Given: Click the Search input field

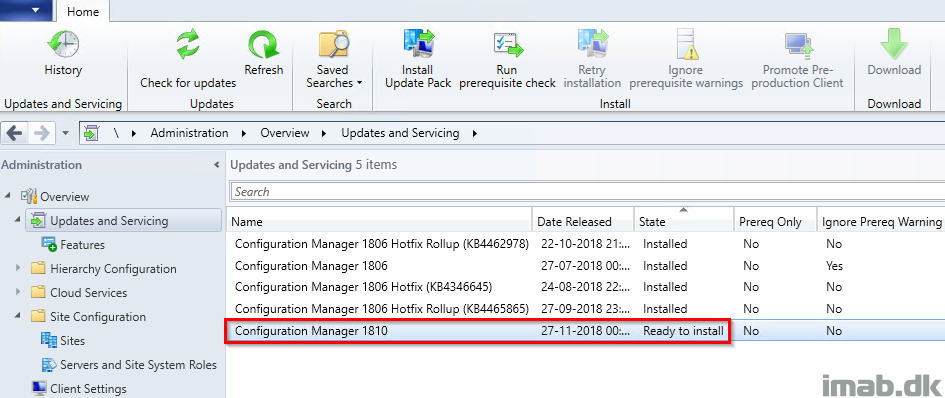Looking at the screenshot, I should coord(588,192).
